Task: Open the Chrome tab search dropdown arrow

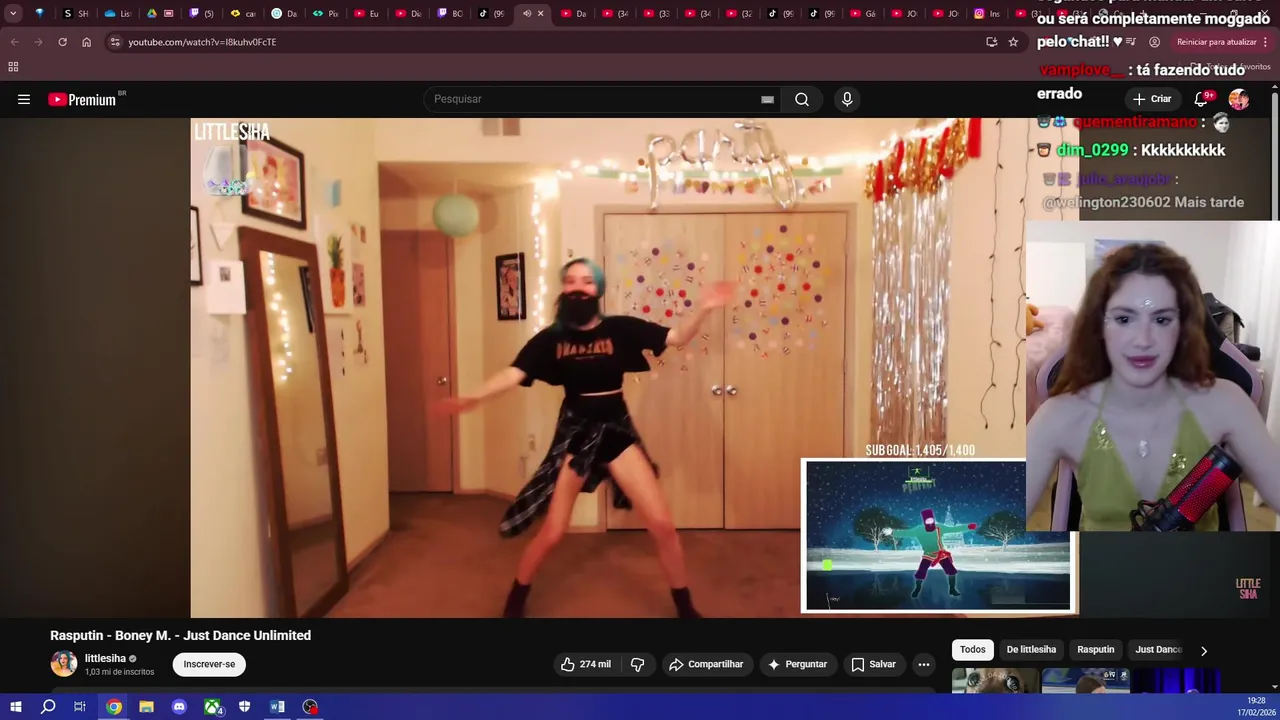Action: coord(13,14)
